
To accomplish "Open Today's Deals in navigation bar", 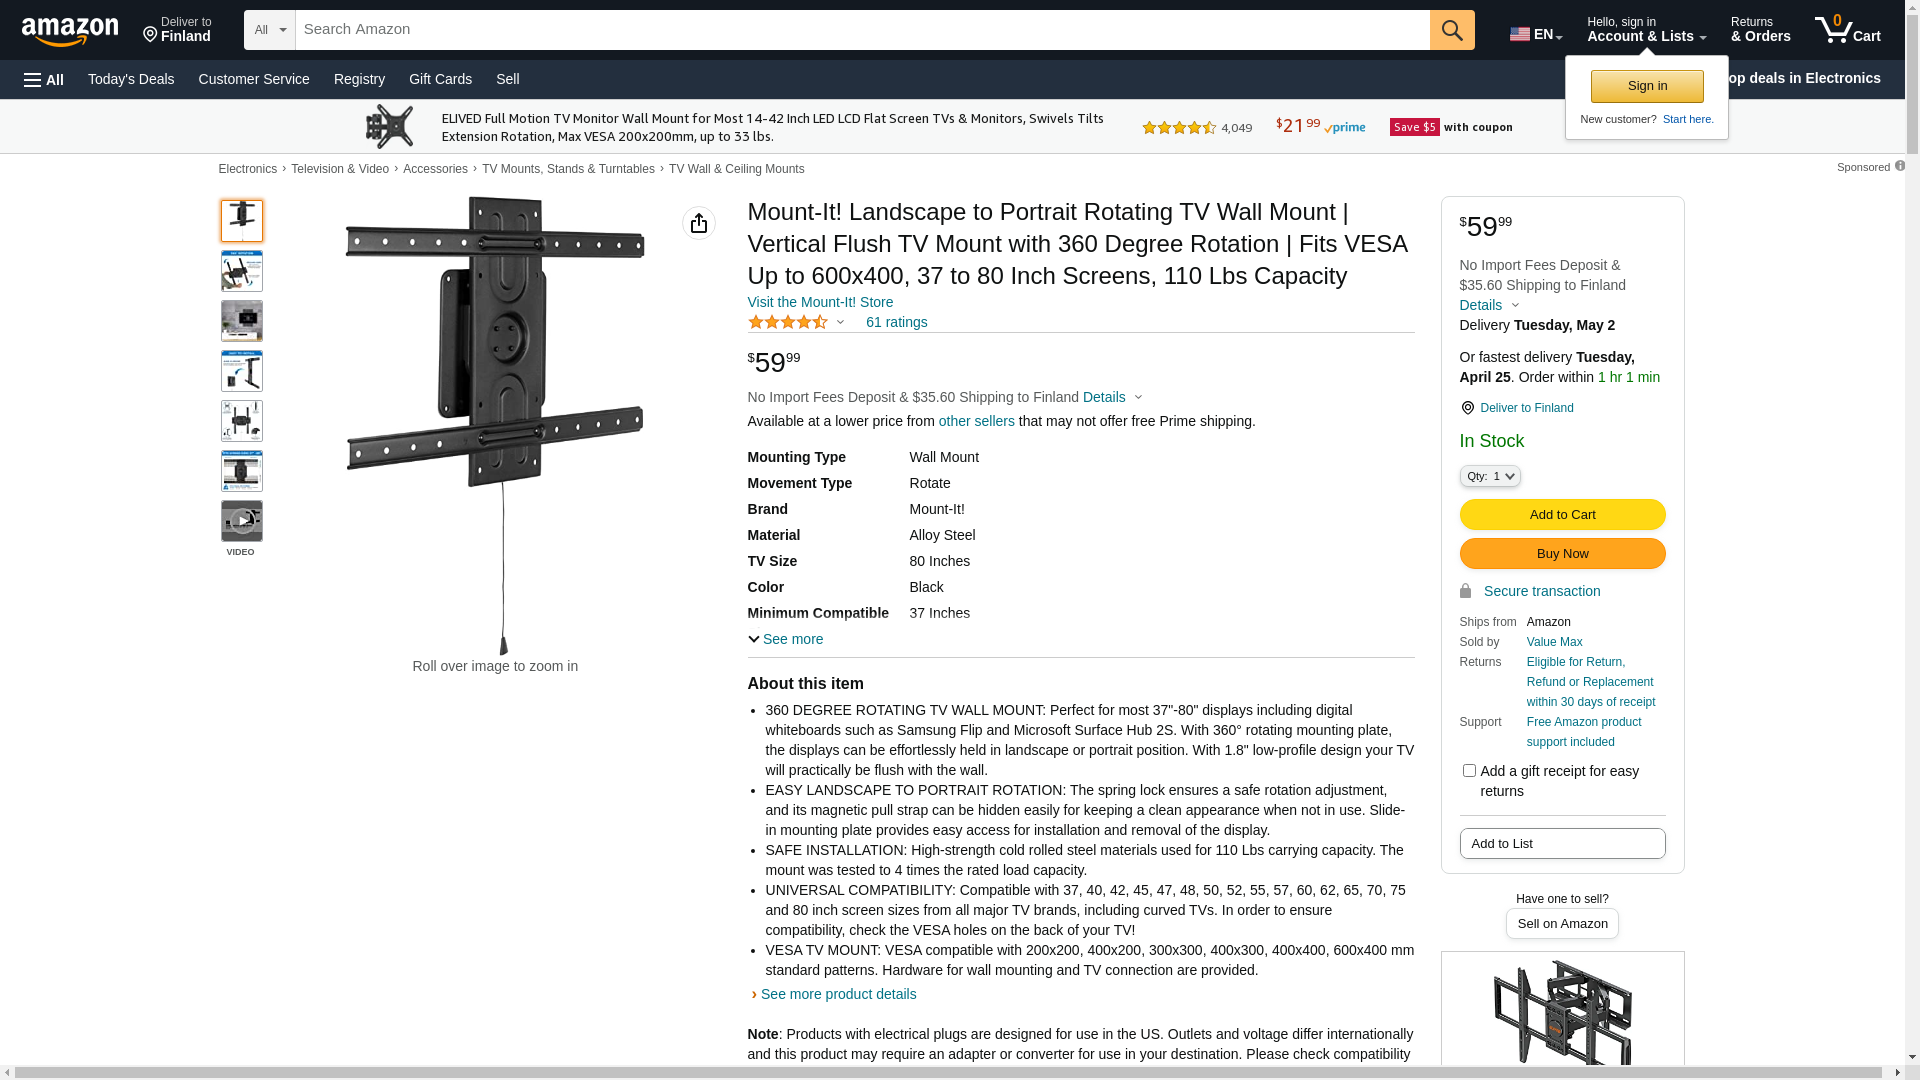I will point(131,79).
